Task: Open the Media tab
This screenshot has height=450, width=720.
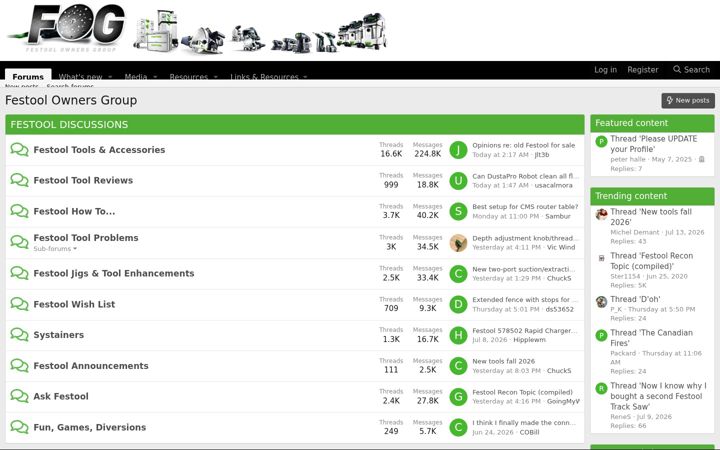Action: click(136, 77)
